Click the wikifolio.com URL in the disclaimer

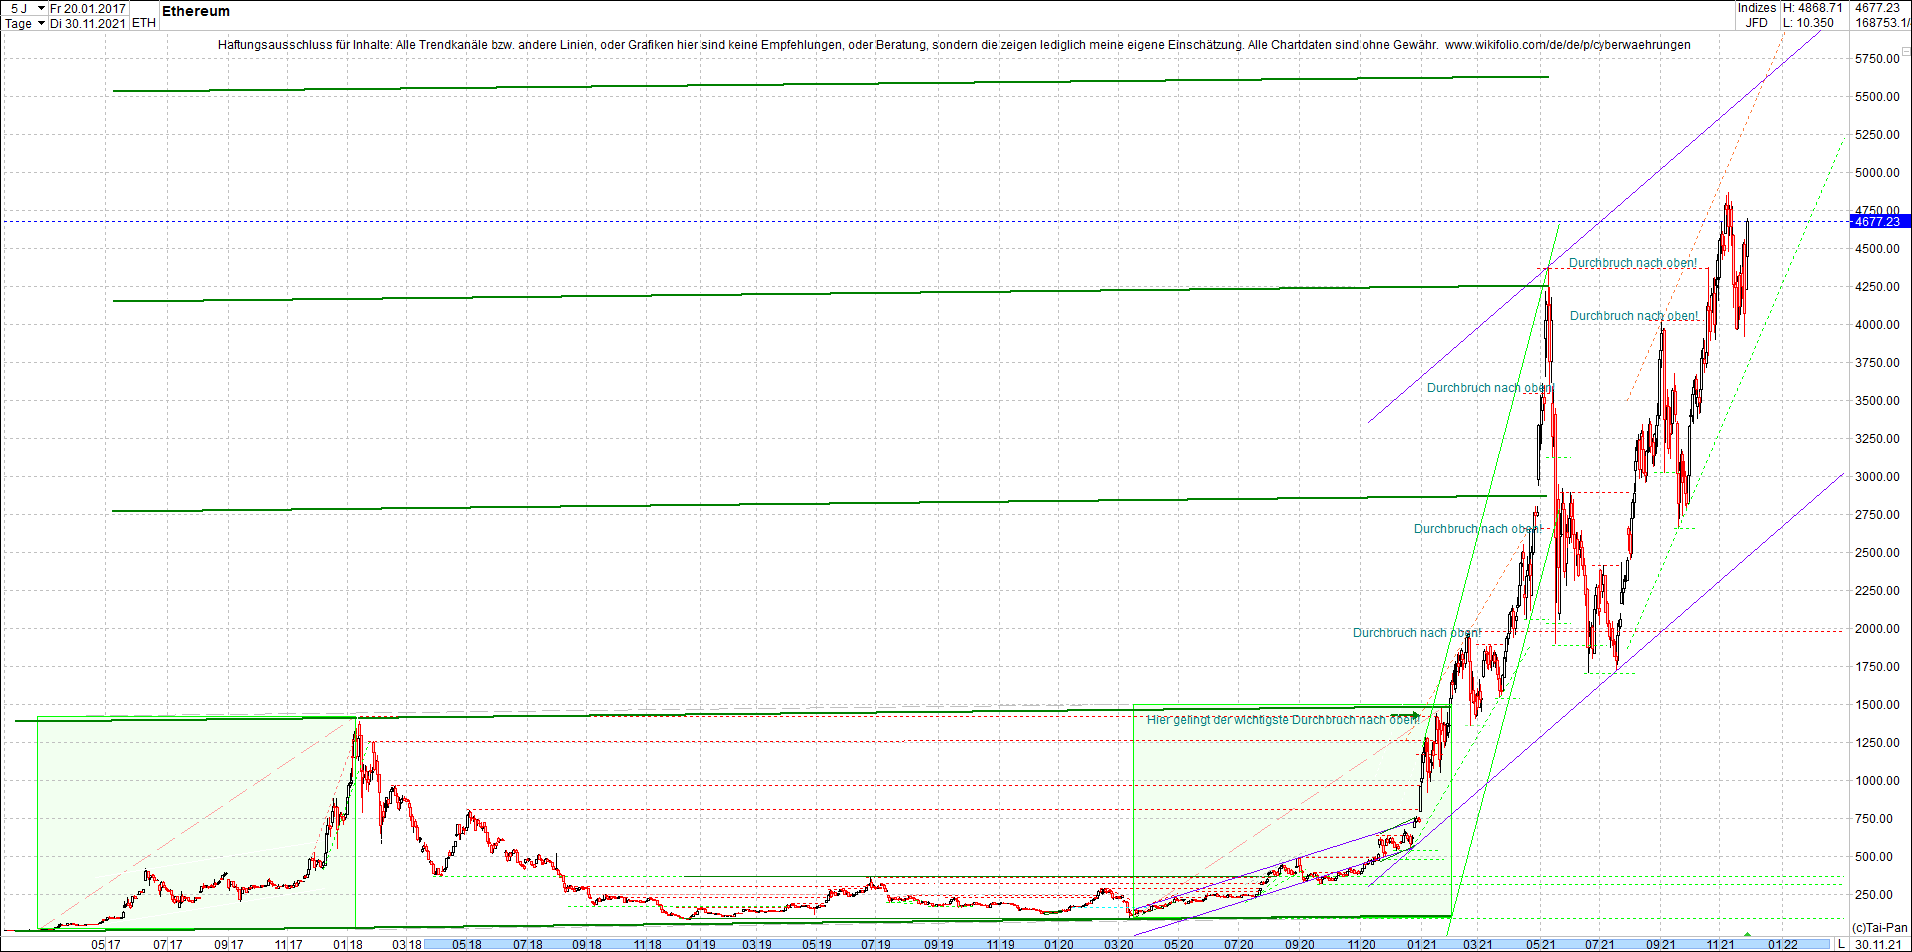[x=1567, y=45]
